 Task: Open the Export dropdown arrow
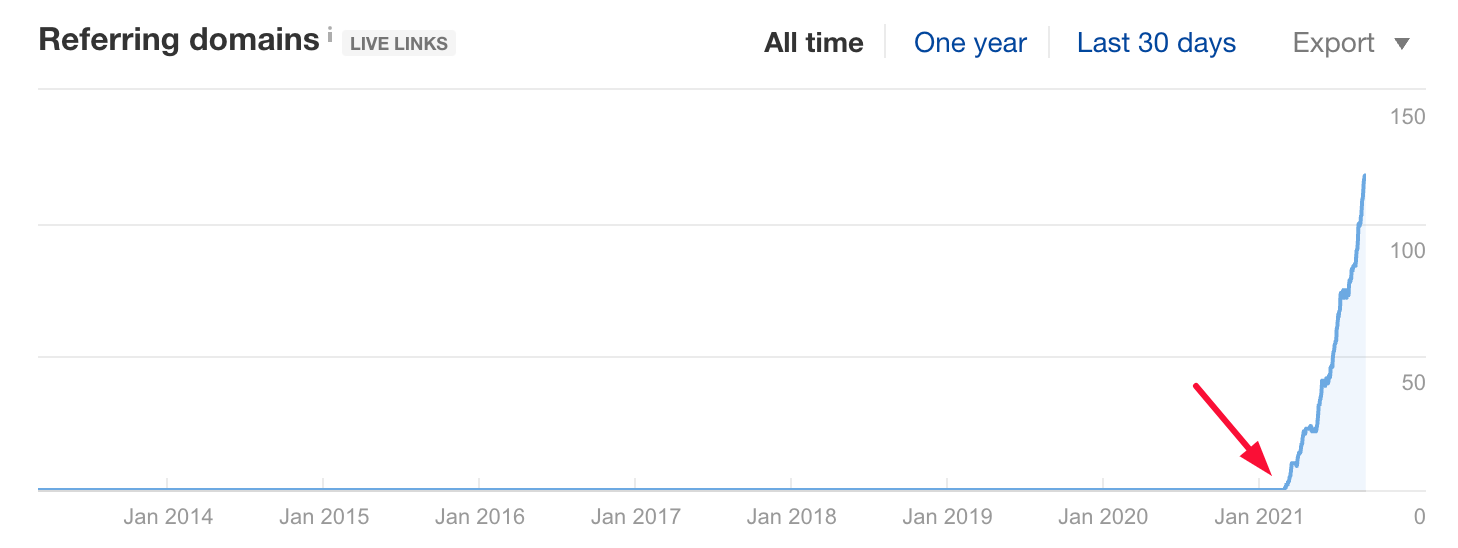(1402, 44)
